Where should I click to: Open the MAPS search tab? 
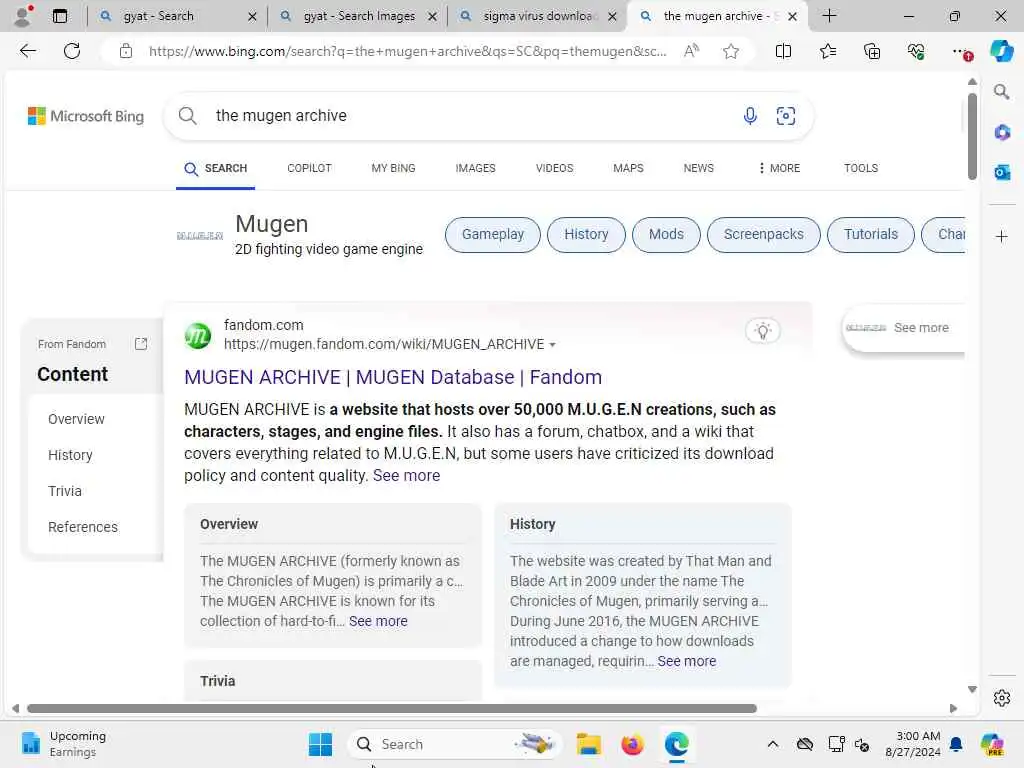tap(628, 168)
